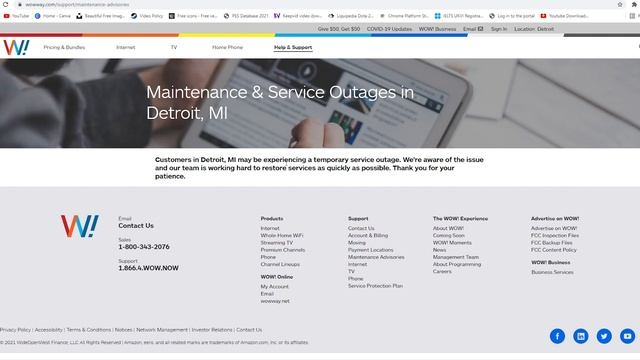The image size is (640, 360).
Task: Open Terms & Conditions link
Action: tap(89, 330)
